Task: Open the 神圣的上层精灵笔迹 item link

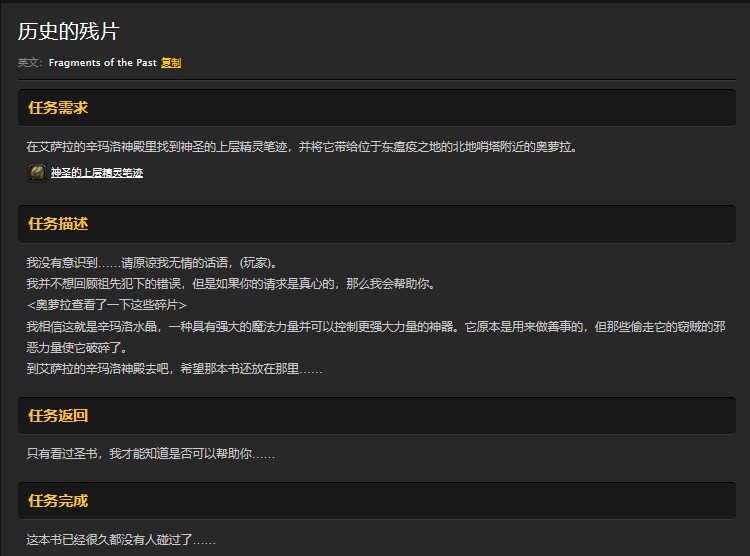Action: [96, 173]
